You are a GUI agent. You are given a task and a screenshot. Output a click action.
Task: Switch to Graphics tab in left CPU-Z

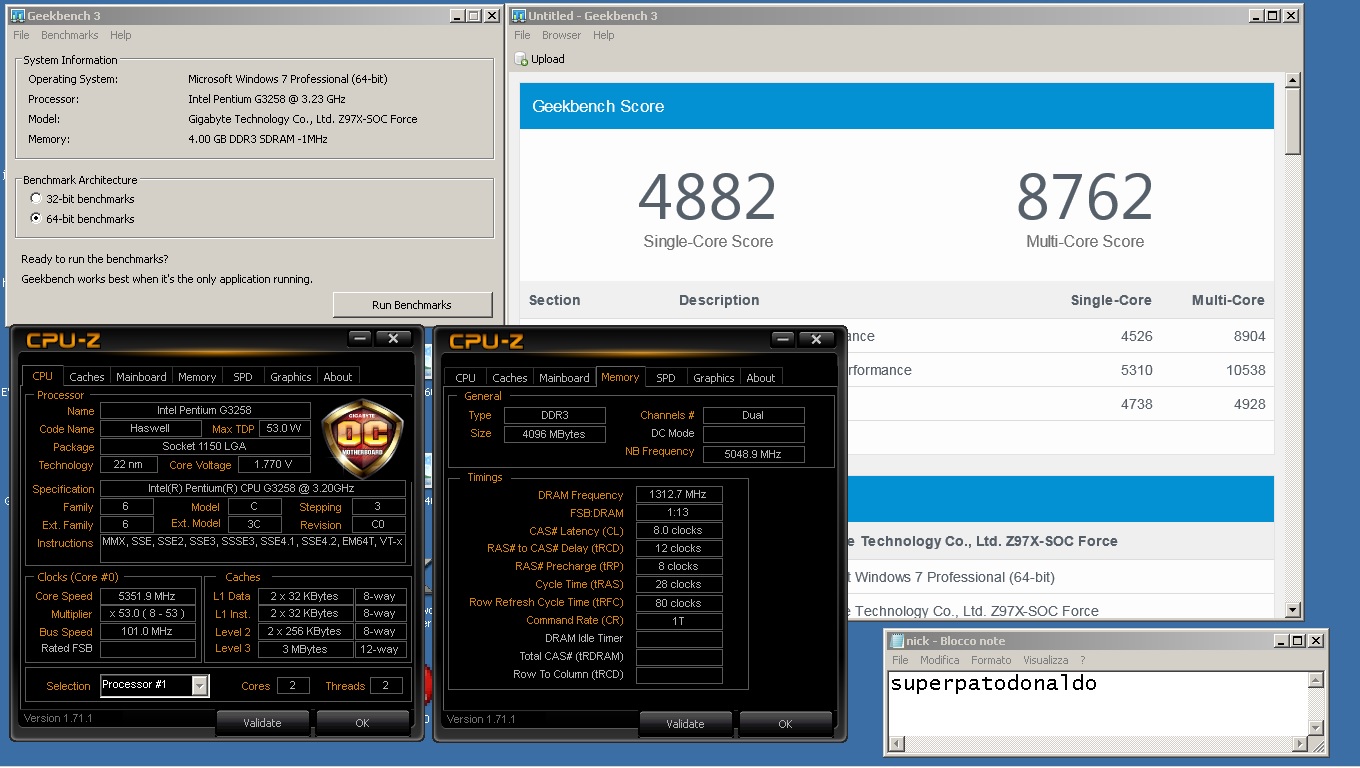click(x=291, y=377)
